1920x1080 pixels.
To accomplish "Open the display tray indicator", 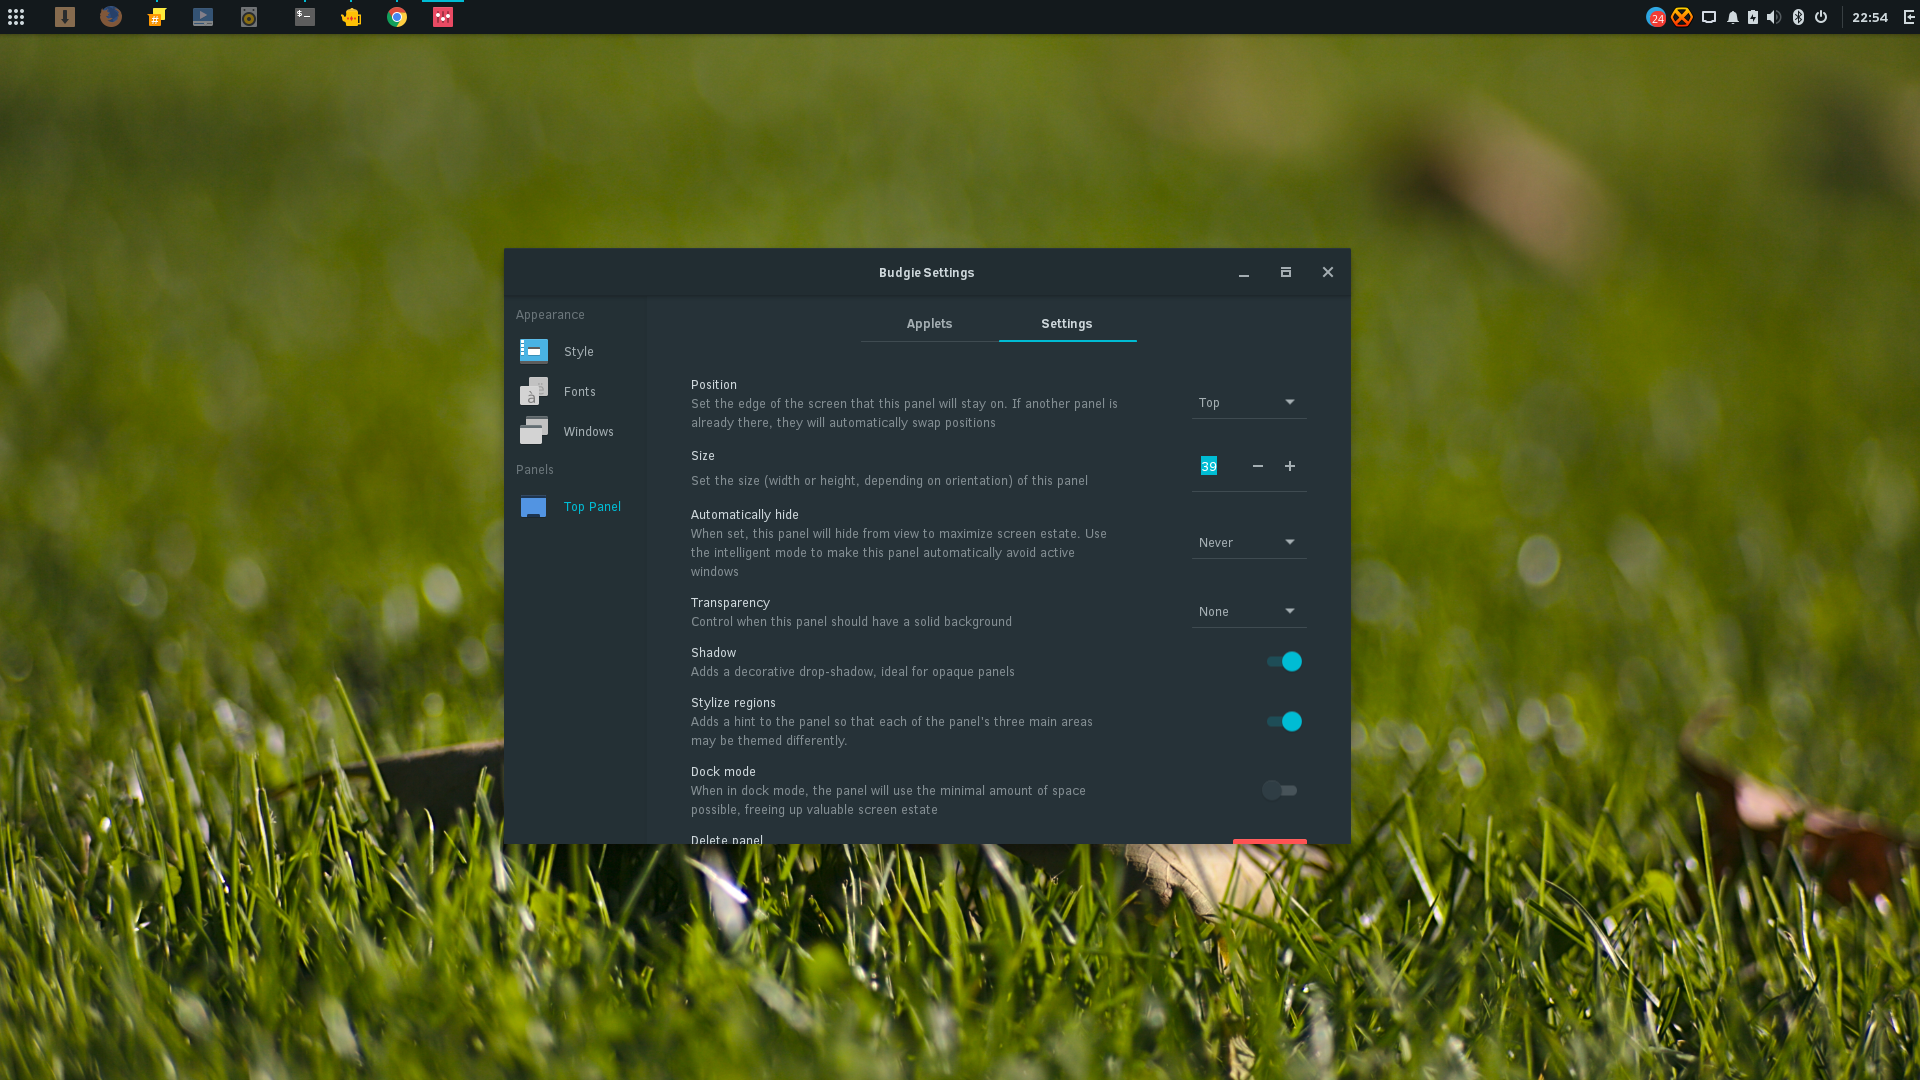I will pos(1709,17).
